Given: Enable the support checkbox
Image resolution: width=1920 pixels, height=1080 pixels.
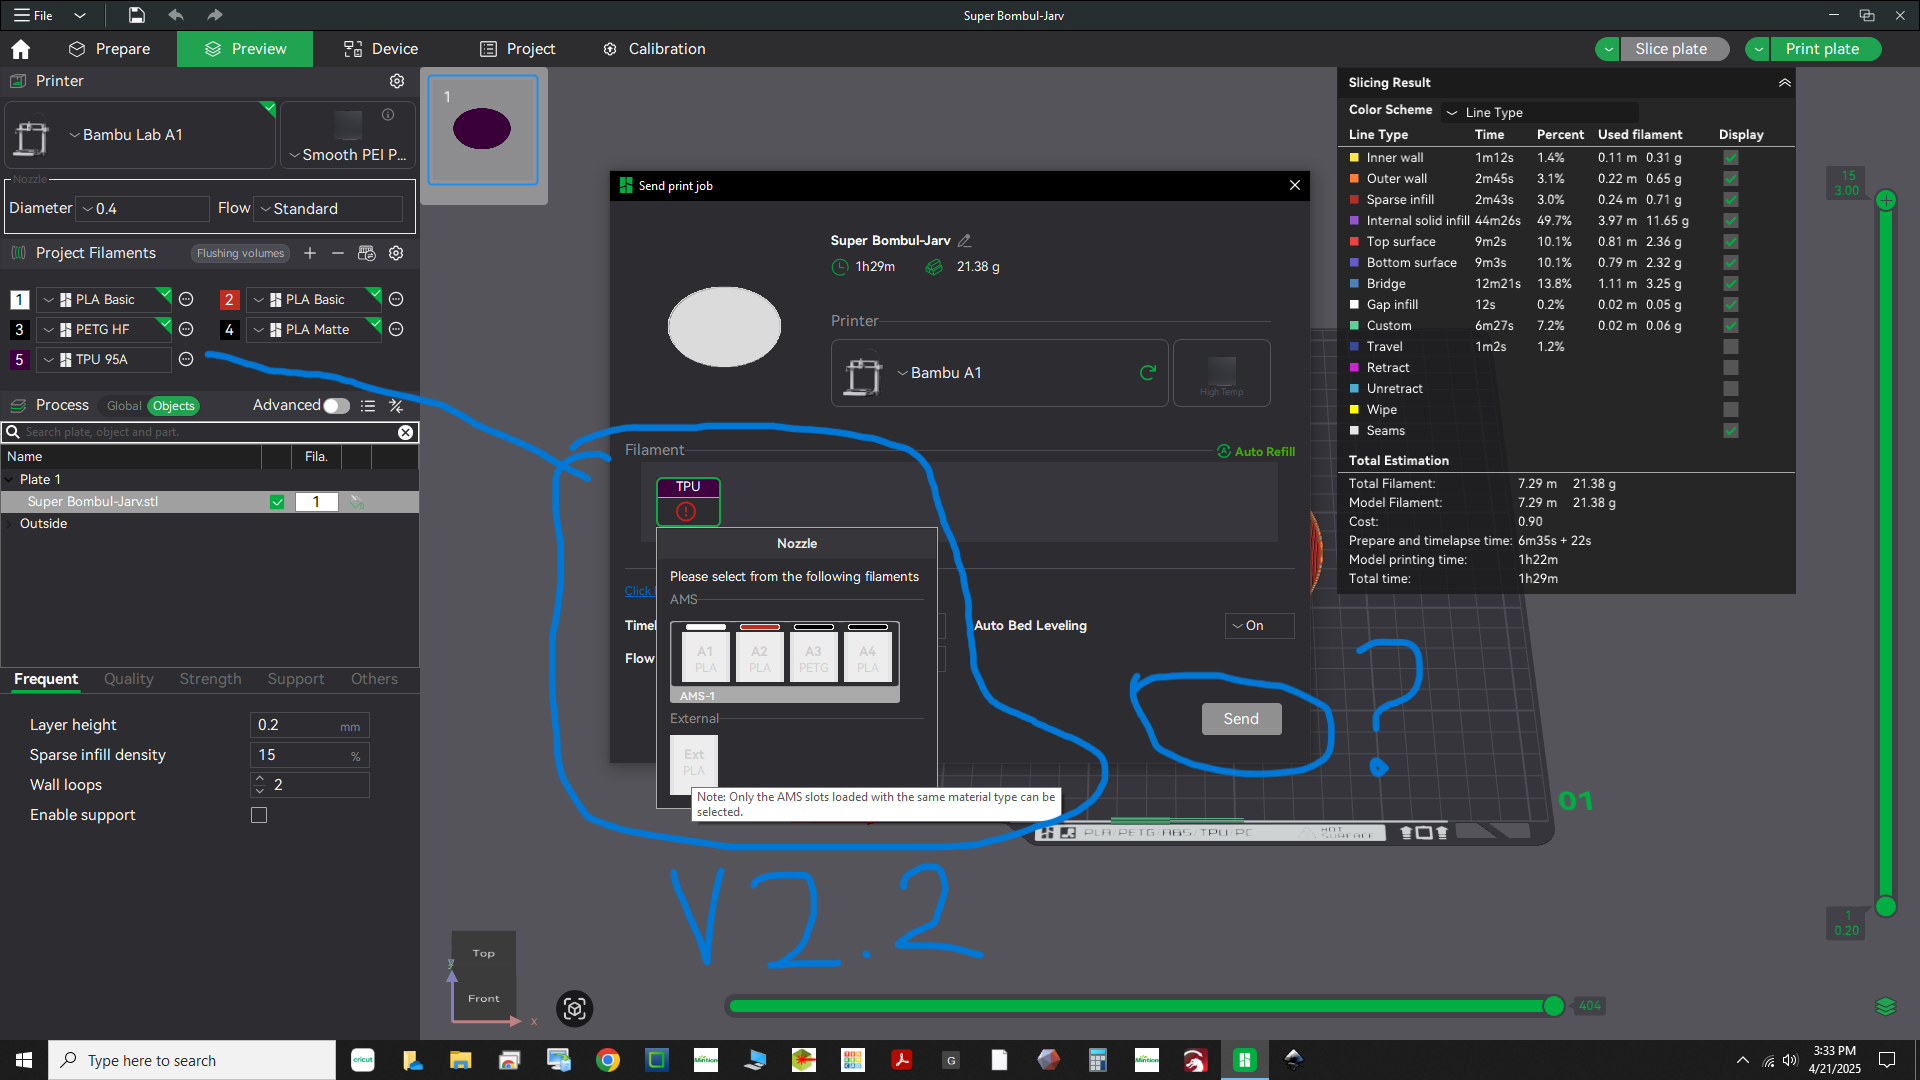Looking at the screenshot, I should point(259,815).
